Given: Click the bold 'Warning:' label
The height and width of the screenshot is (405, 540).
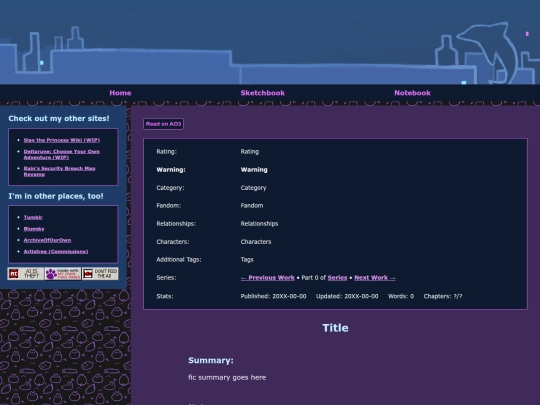Looking at the screenshot, I should (x=171, y=169).
